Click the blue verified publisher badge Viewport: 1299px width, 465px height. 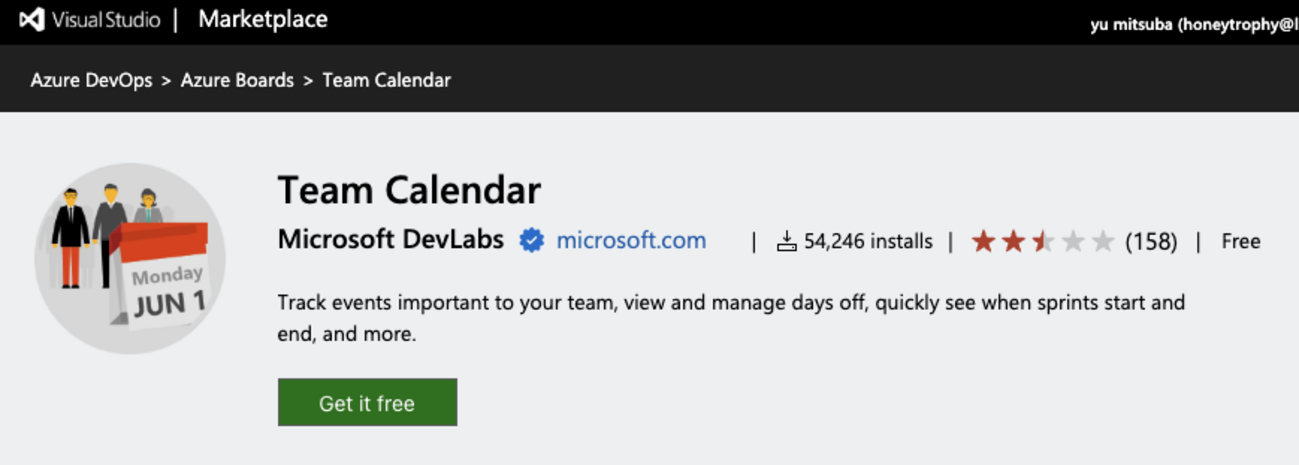point(532,241)
